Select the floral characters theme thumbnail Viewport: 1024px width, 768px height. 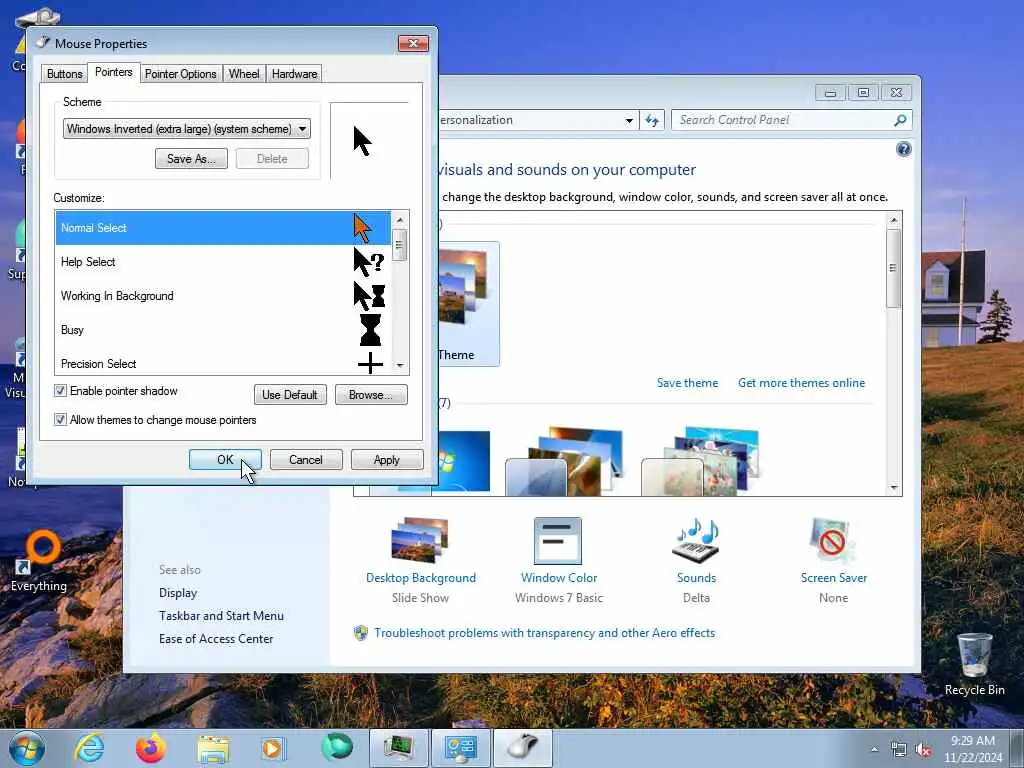coord(702,460)
